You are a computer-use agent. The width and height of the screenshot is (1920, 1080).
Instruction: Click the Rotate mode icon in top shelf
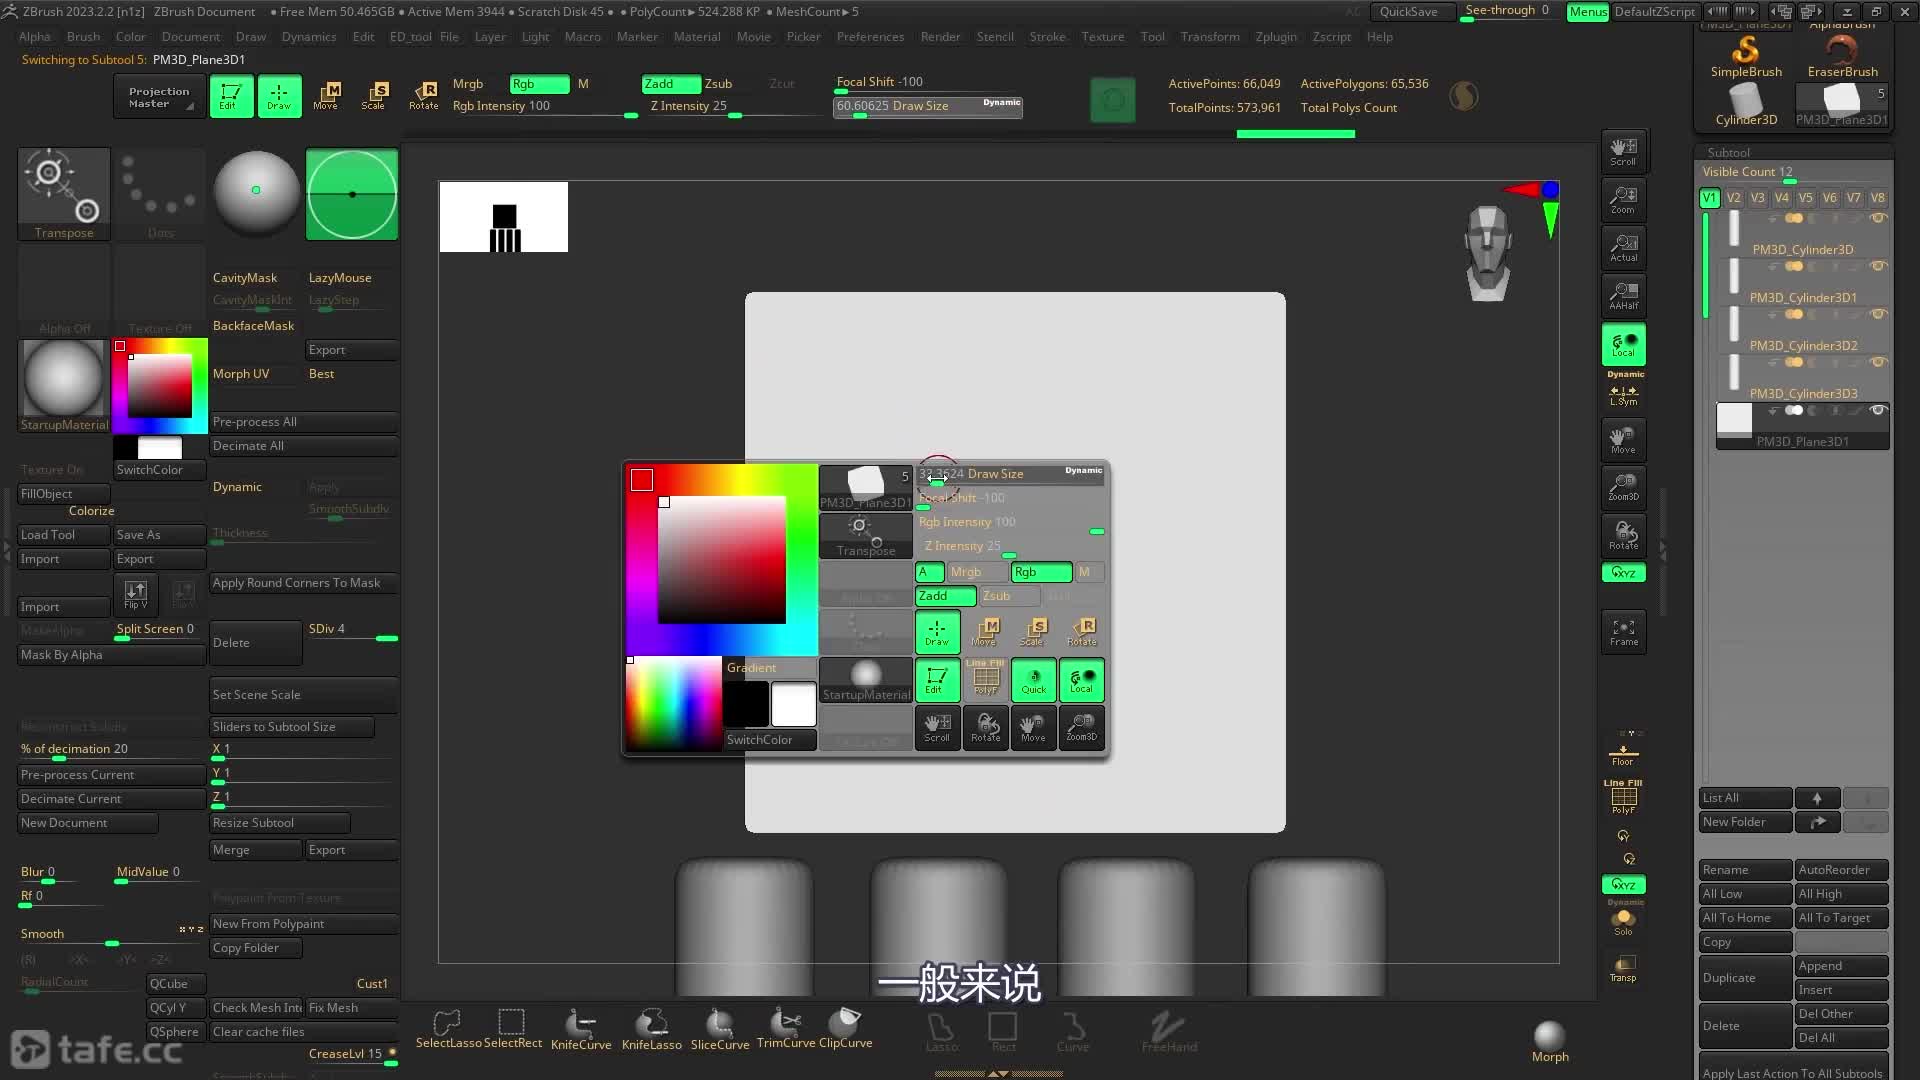tap(424, 96)
